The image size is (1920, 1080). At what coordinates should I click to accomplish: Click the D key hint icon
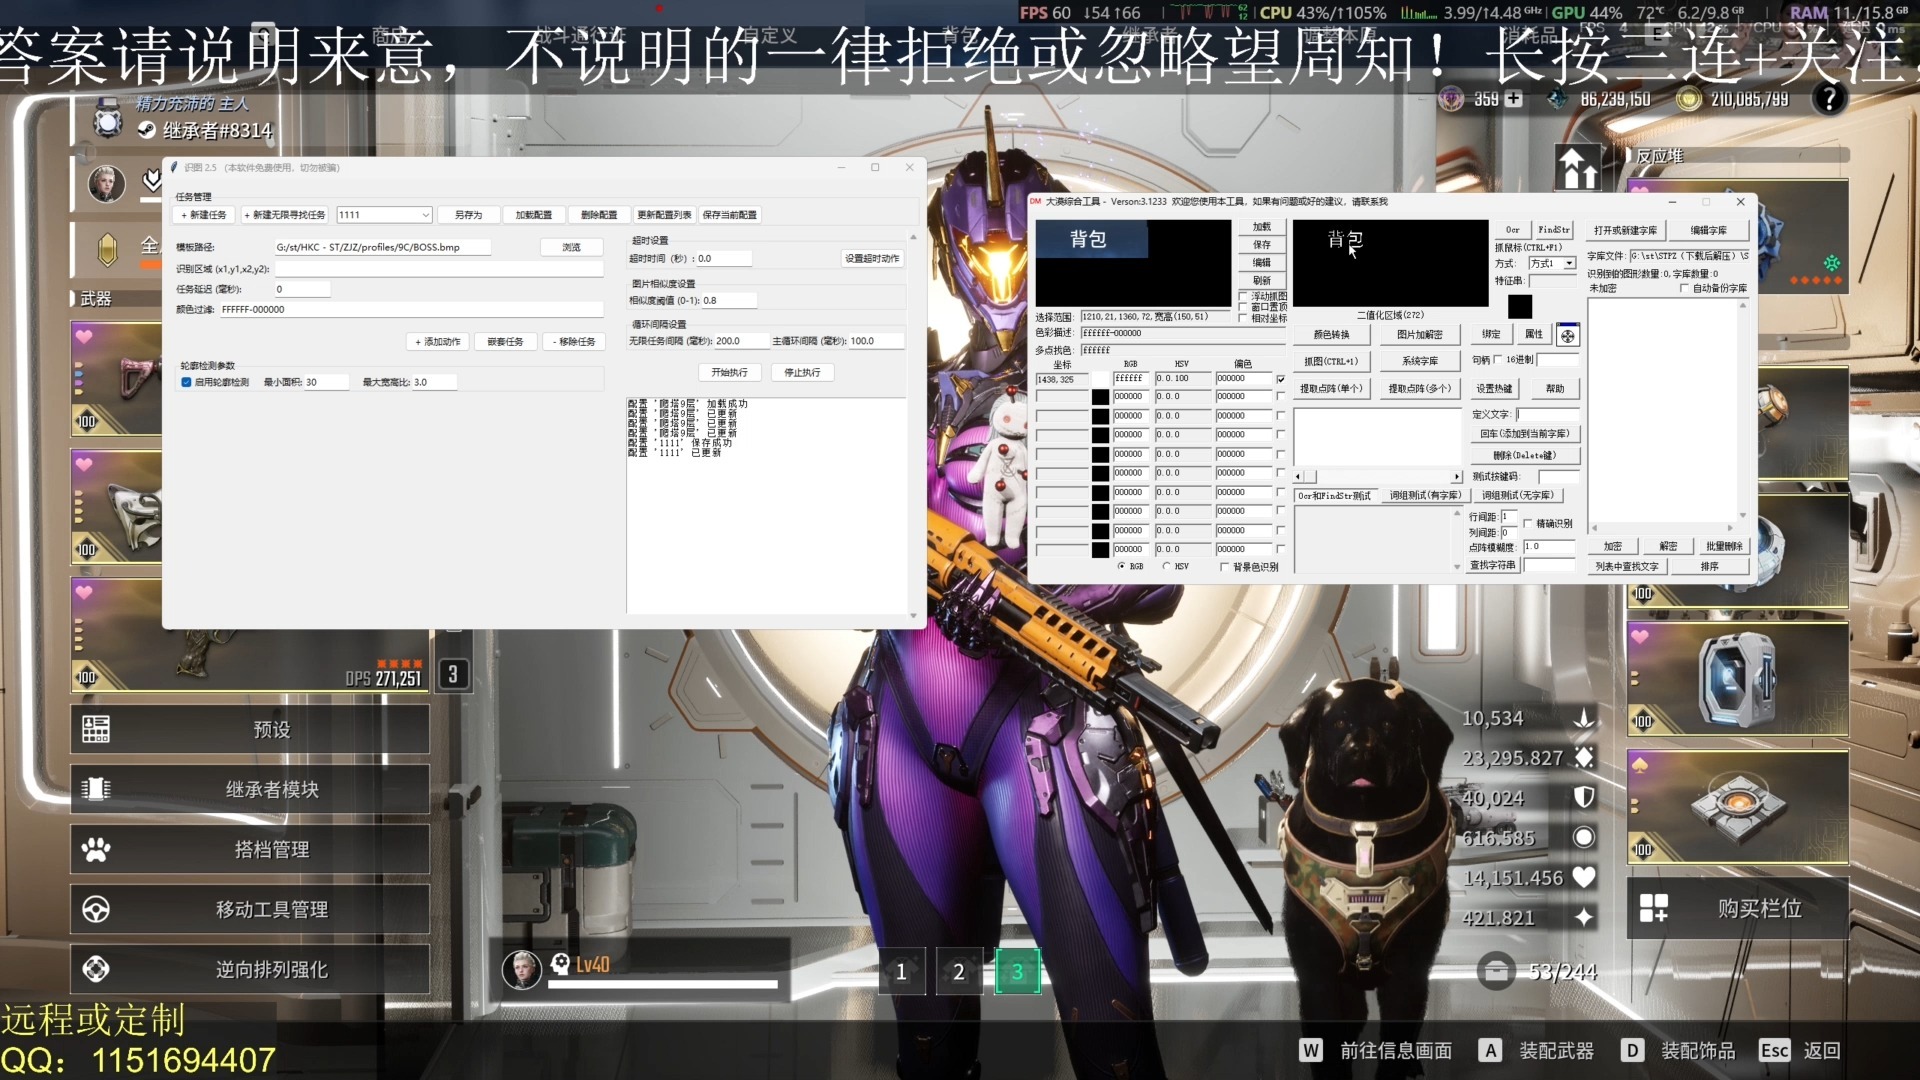(x=1632, y=1050)
